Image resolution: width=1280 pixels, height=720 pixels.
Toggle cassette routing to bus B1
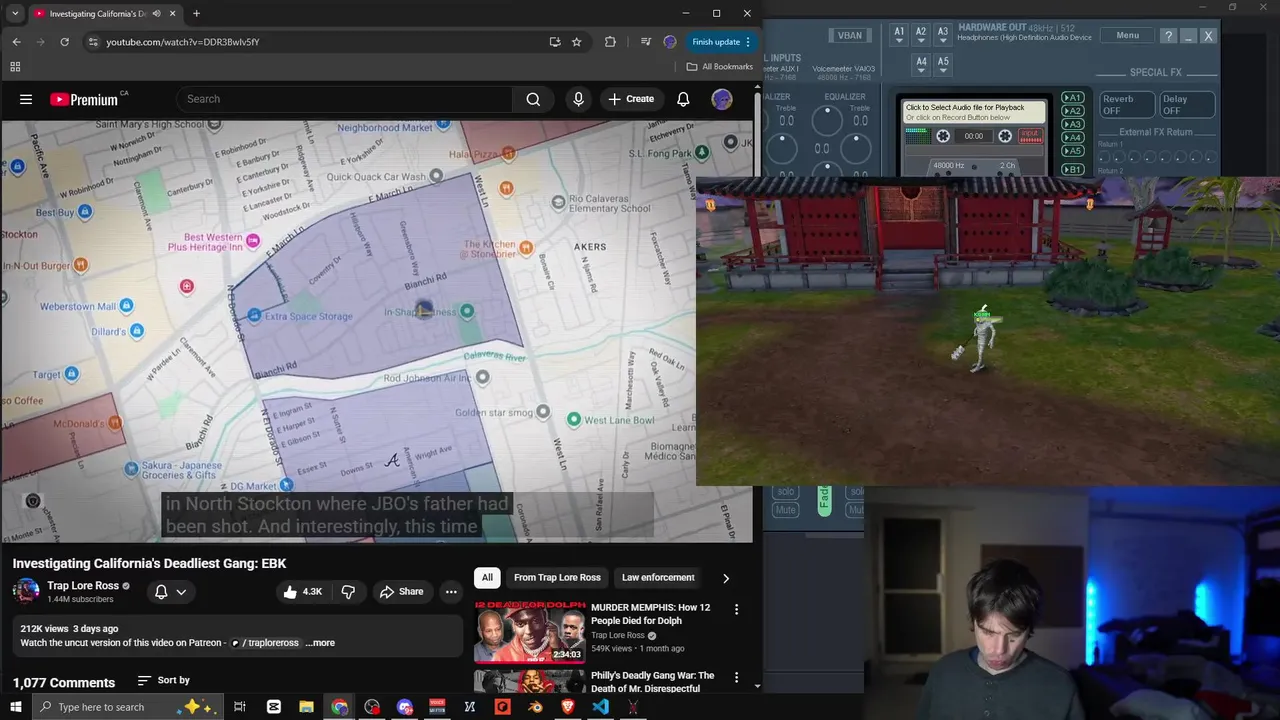point(1072,170)
